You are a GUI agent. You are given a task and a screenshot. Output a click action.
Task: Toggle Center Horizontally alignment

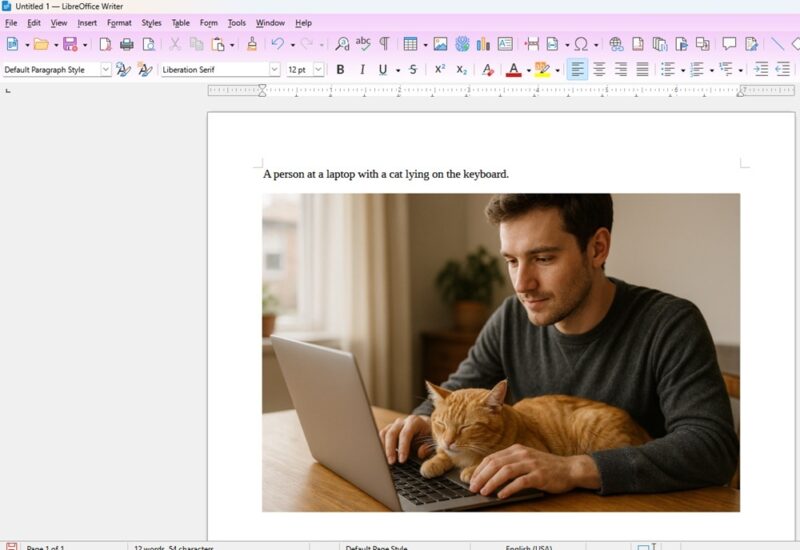tap(599, 70)
